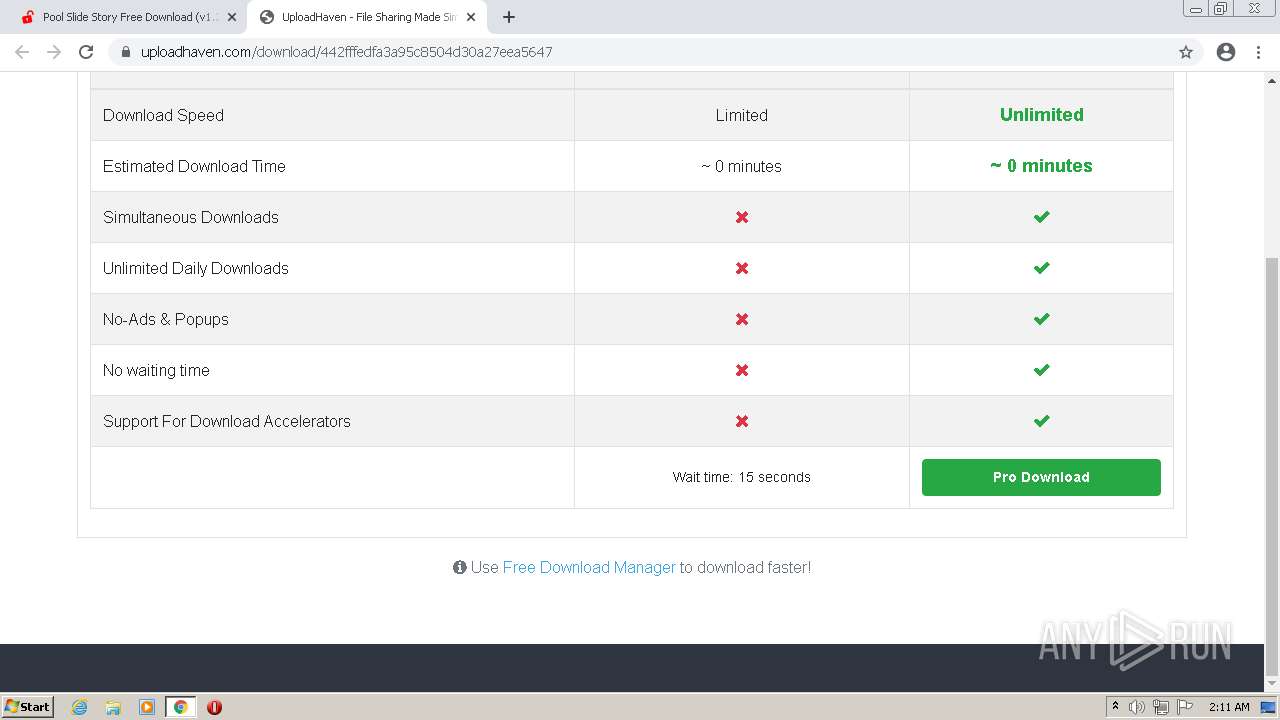The width and height of the screenshot is (1280, 720).
Task: Select the Estimated Download Time label
Action: pyautogui.click(x=194, y=166)
